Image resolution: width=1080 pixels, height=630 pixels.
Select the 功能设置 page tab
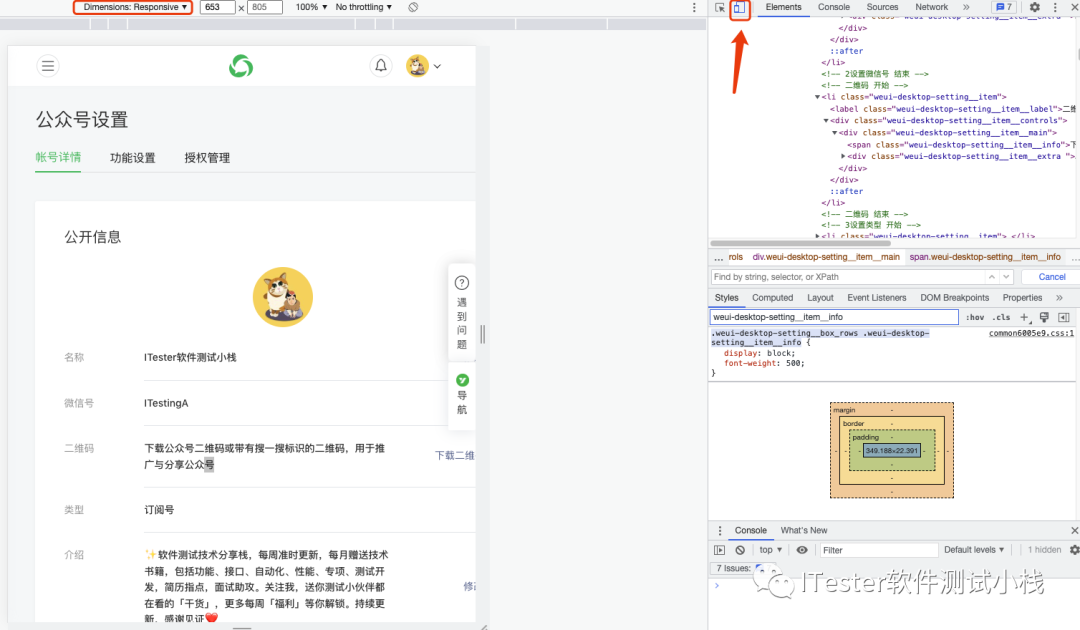click(x=132, y=158)
